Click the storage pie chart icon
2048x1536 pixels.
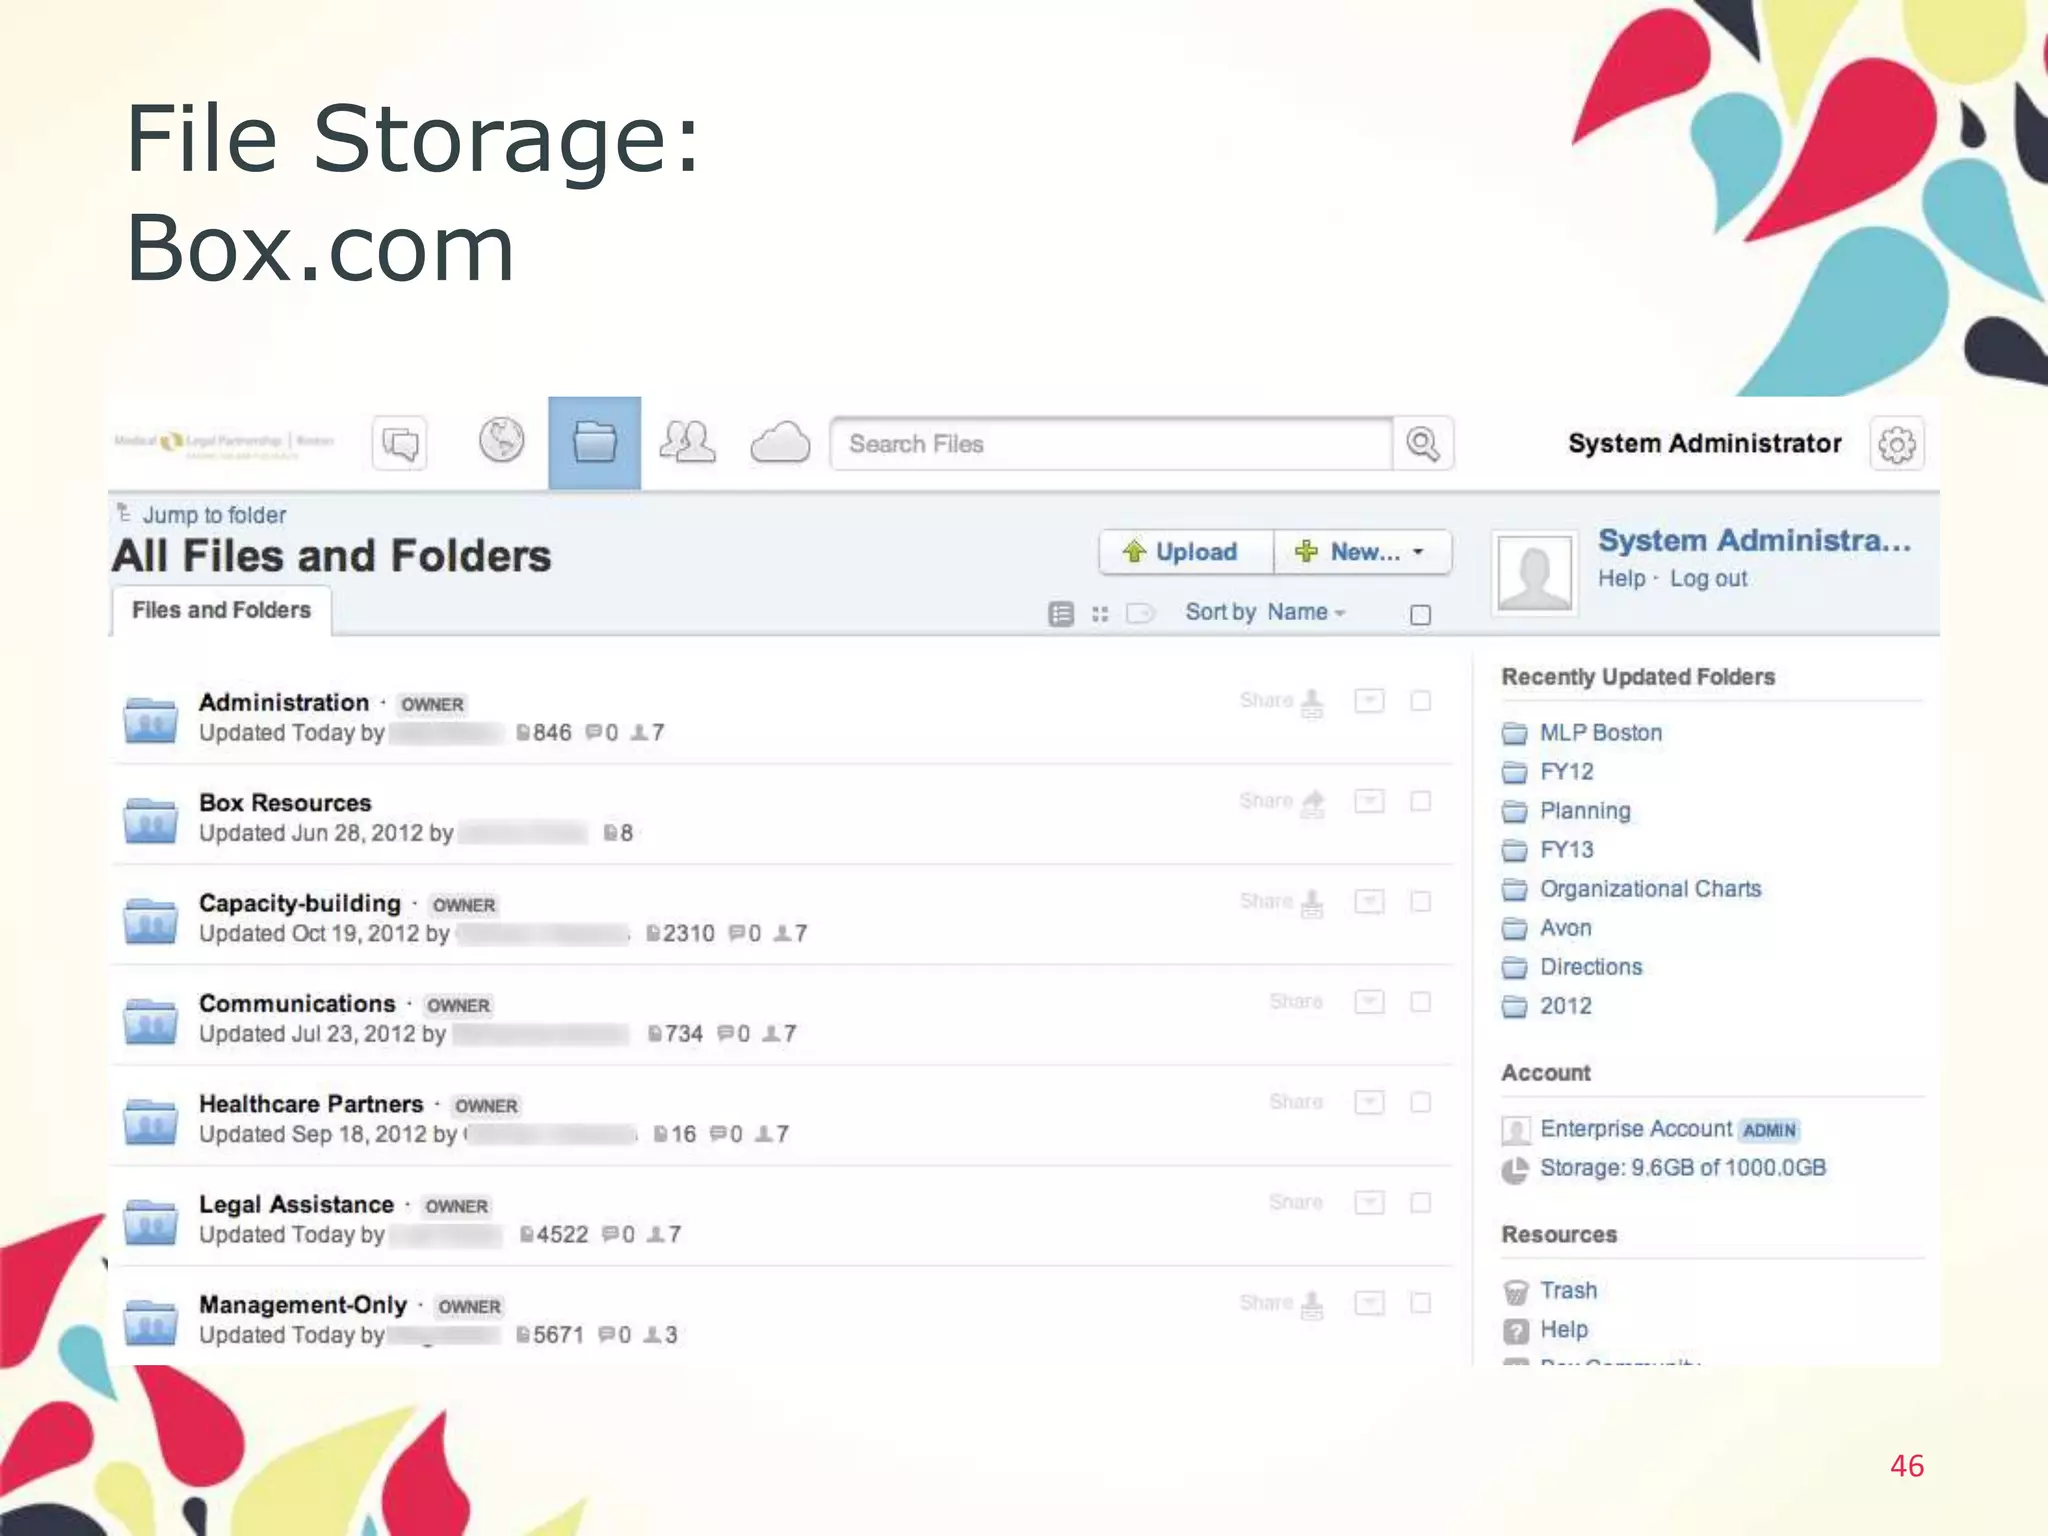coord(1516,1169)
